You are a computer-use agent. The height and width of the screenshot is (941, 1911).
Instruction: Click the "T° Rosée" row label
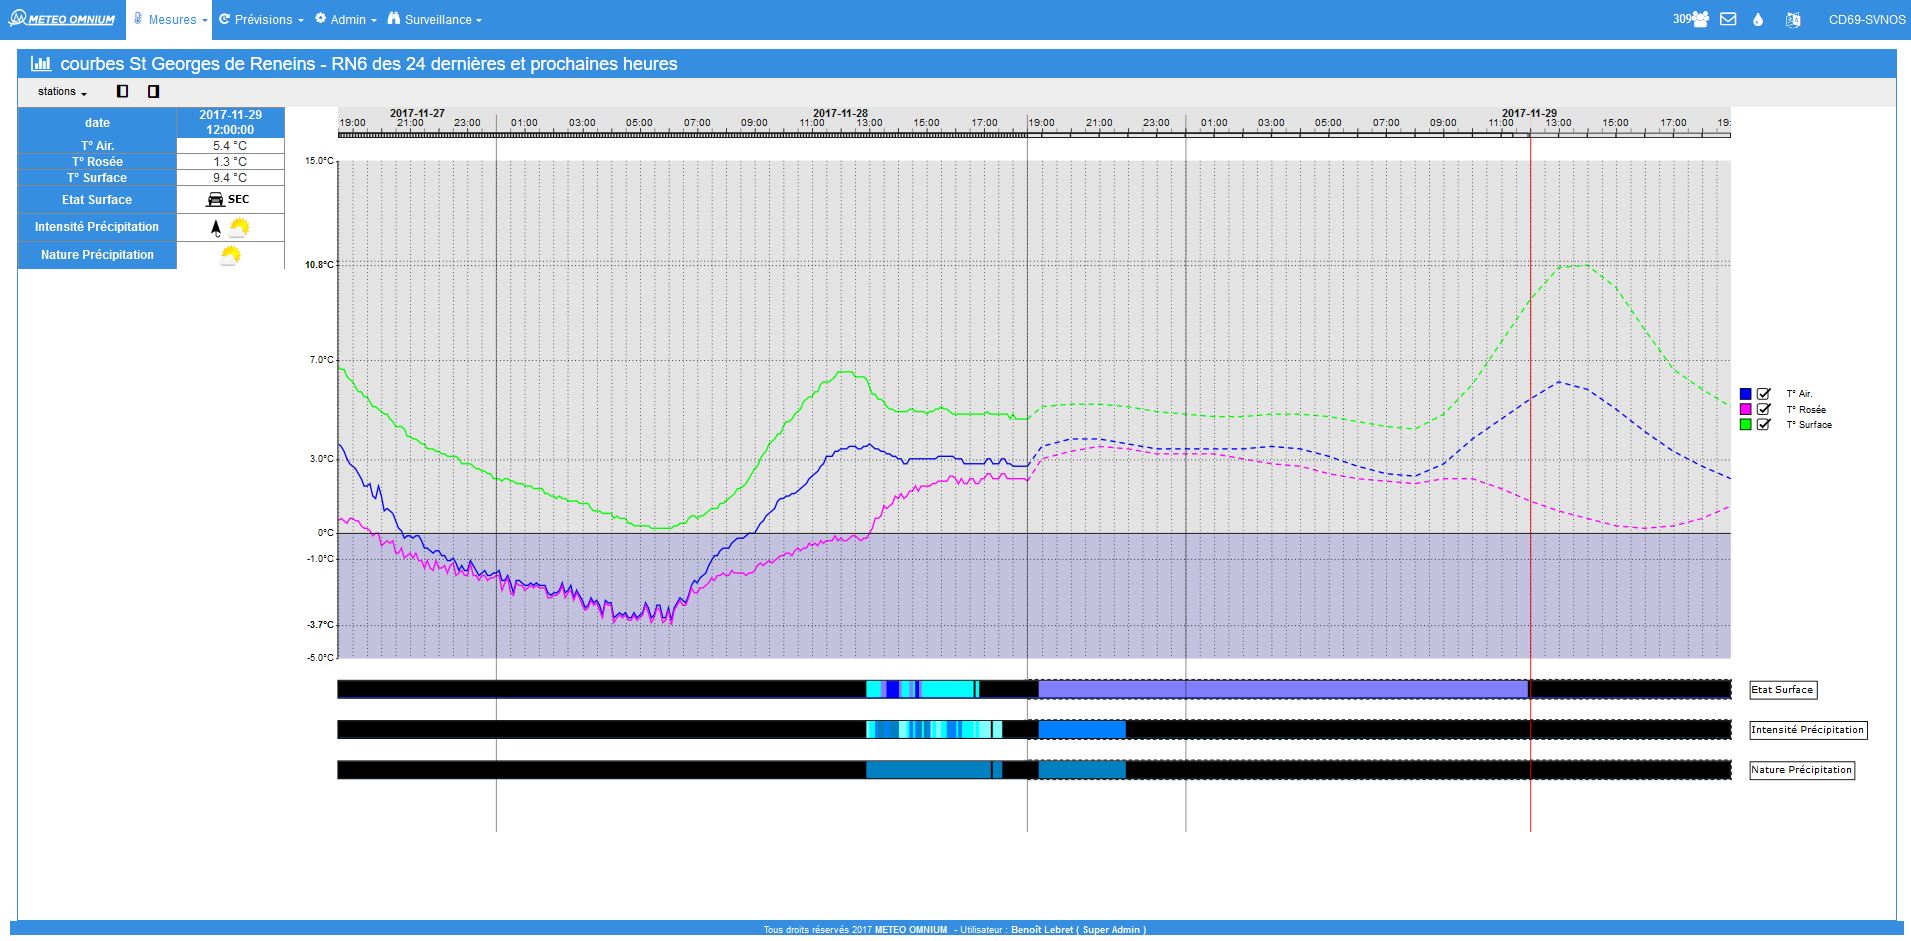(x=97, y=162)
